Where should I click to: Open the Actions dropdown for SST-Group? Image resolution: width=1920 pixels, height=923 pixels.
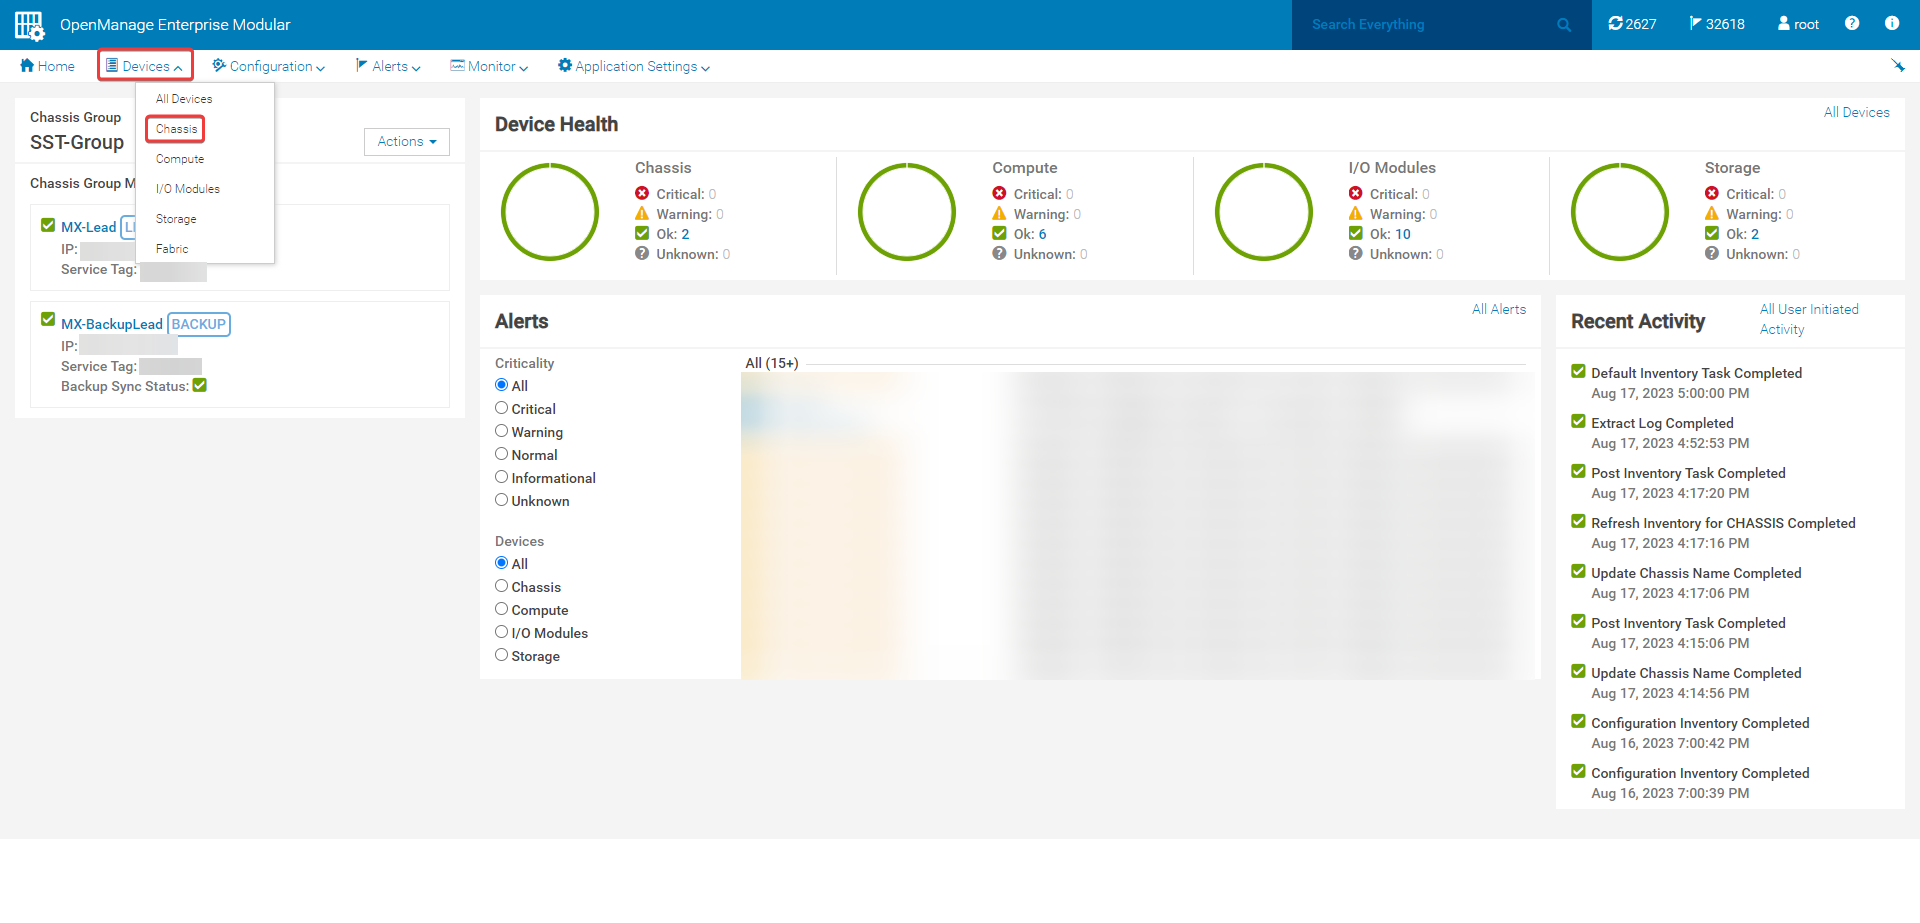406,142
